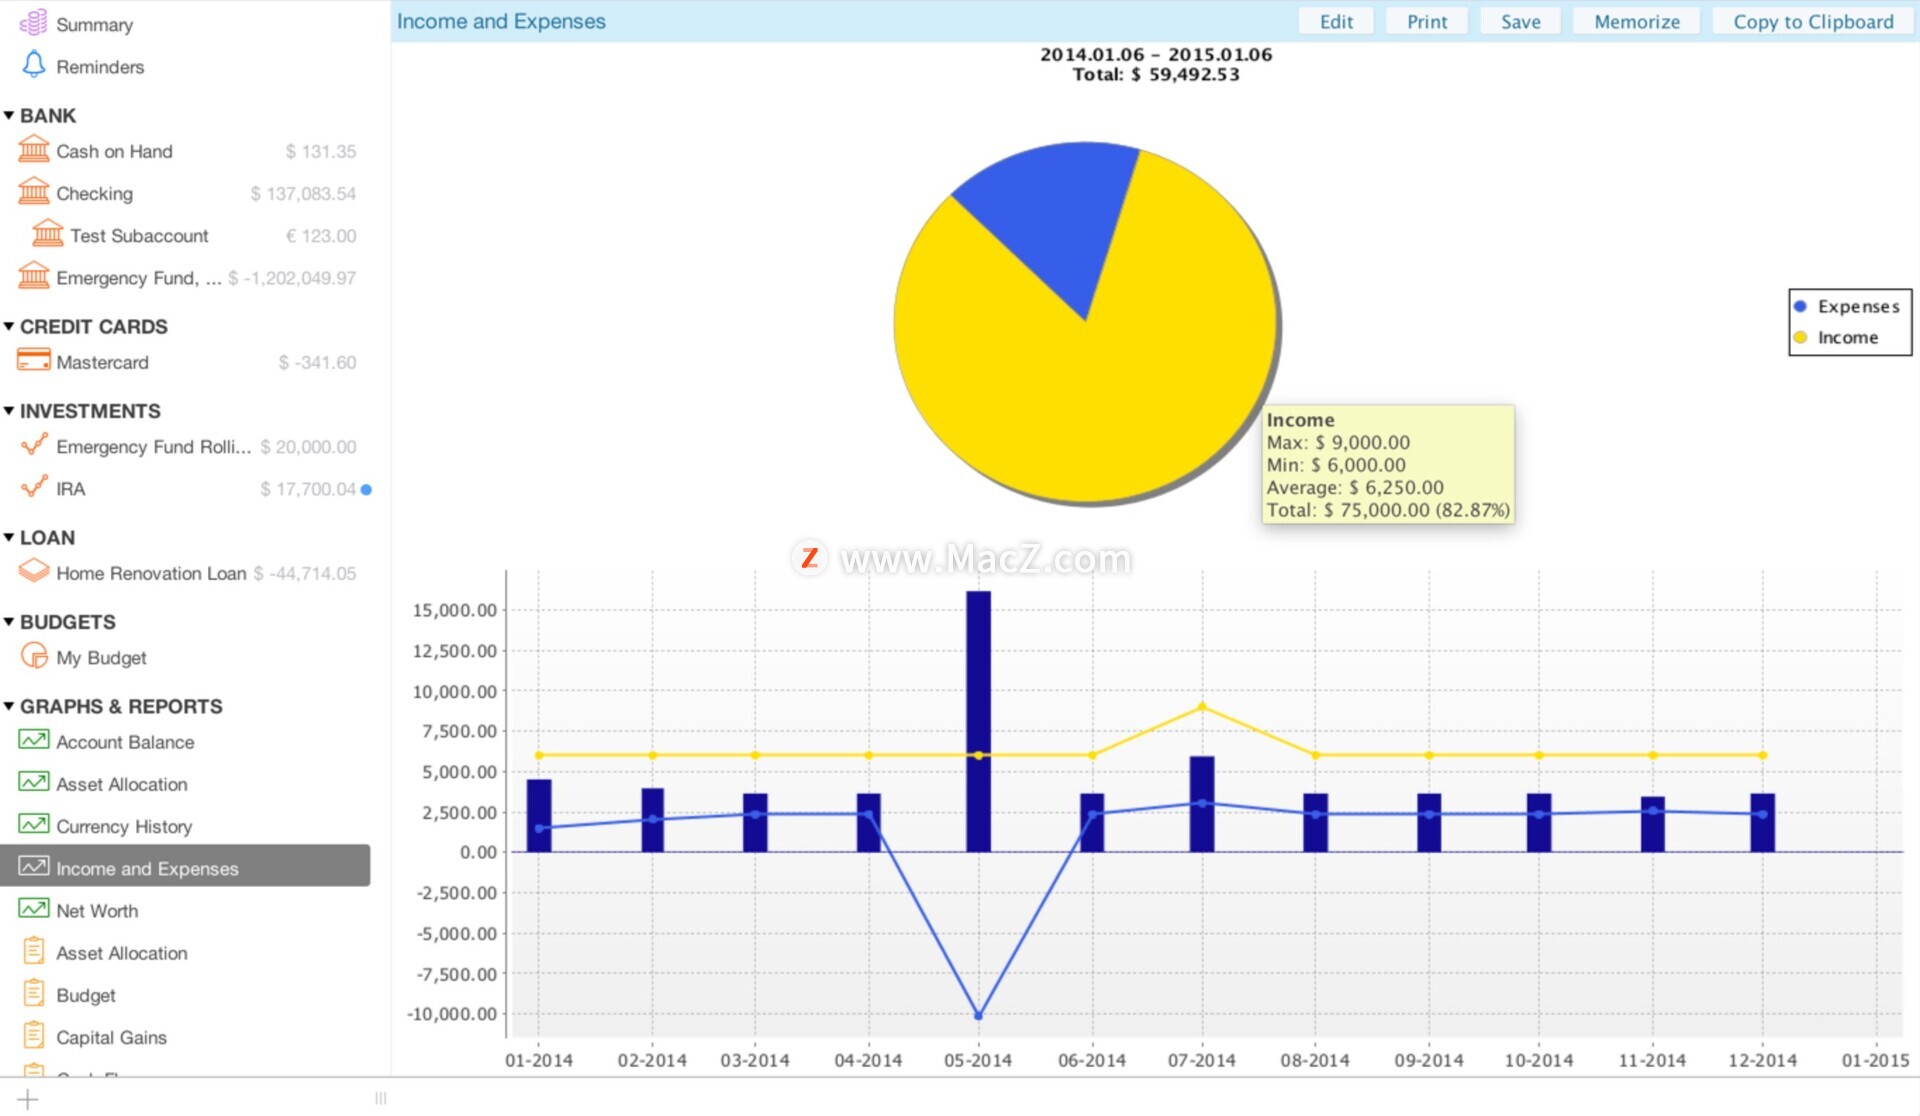Collapse the BUDGETS section
Image resolution: width=1920 pixels, height=1116 pixels.
coord(9,621)
